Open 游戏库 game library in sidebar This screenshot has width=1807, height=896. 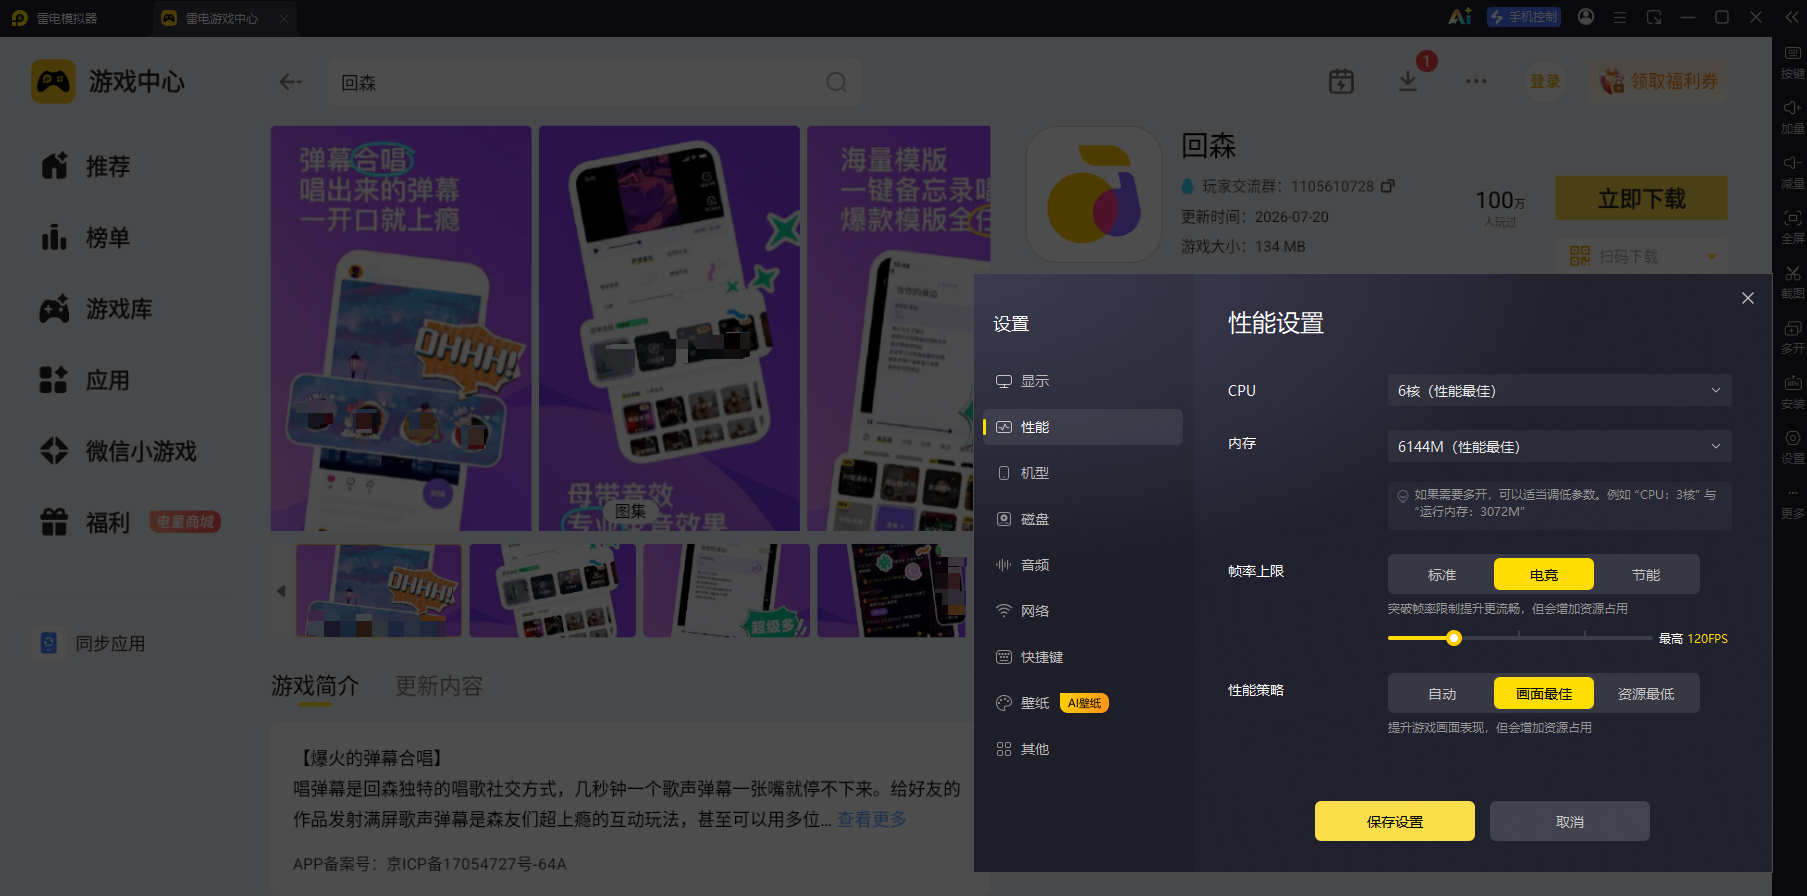click(x=96, y=309)
